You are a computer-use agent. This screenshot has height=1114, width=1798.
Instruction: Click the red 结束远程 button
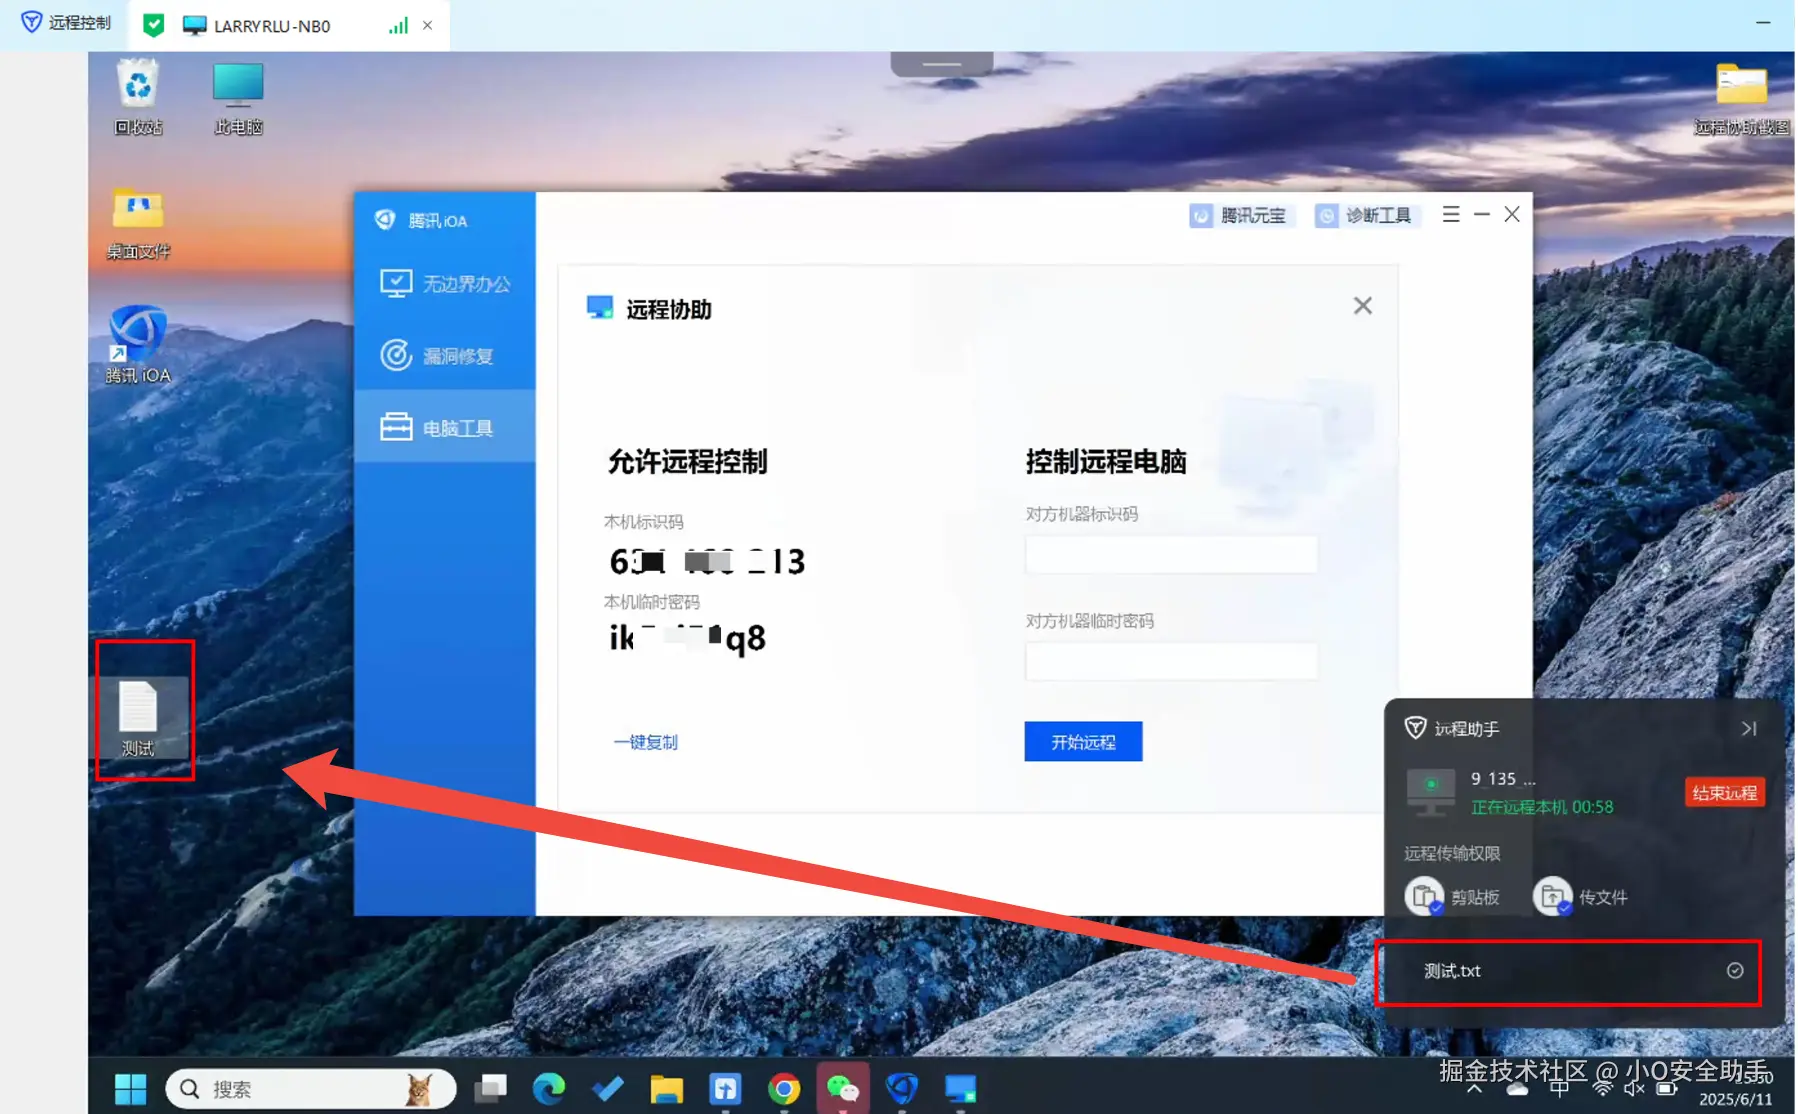click(x=1724, y=793)
